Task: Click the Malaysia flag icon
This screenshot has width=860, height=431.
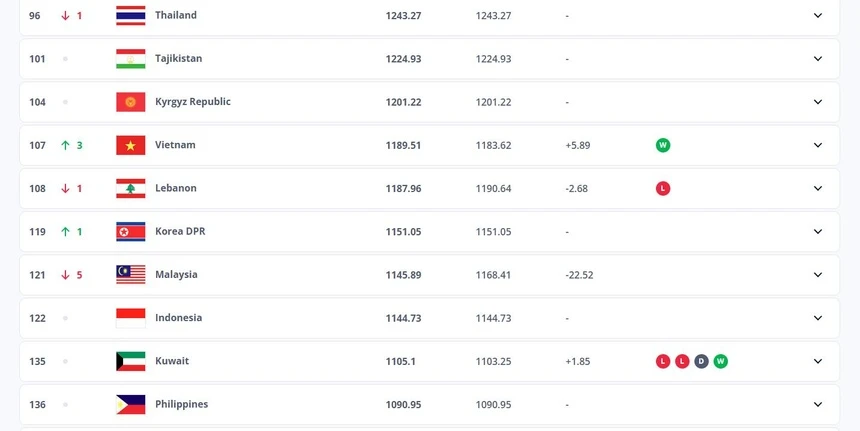Action: (130, 274)
